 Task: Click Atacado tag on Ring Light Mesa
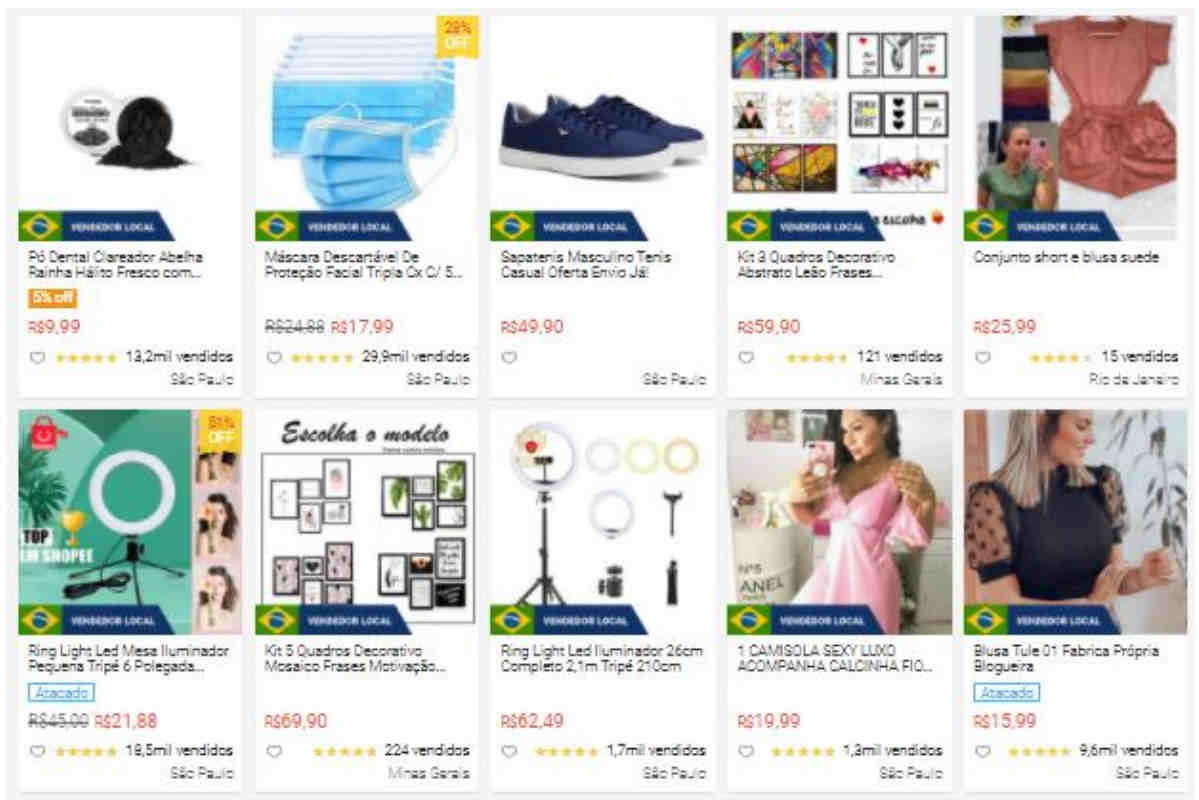[61, 692]
